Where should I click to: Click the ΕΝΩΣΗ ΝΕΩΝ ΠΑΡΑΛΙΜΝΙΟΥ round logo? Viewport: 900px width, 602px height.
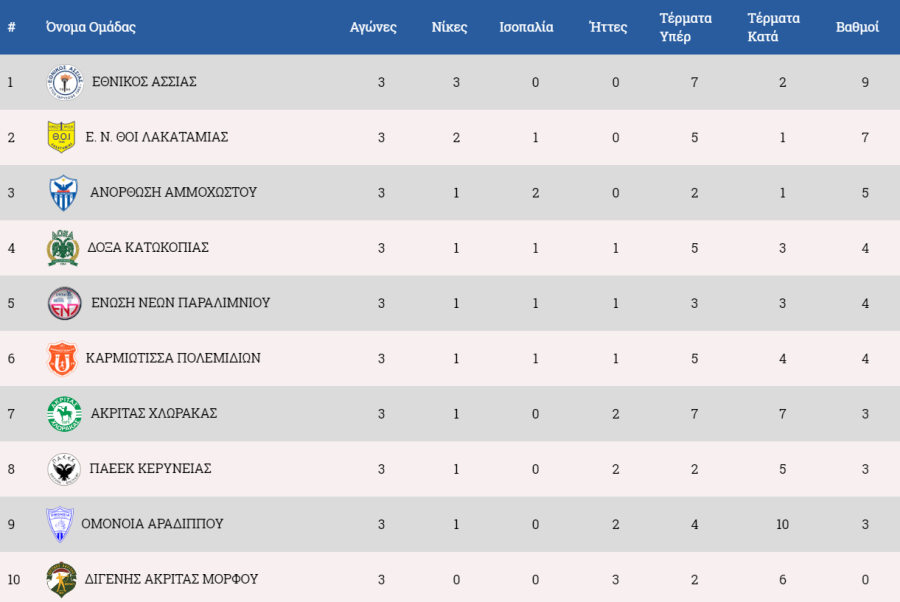[64, 303]
